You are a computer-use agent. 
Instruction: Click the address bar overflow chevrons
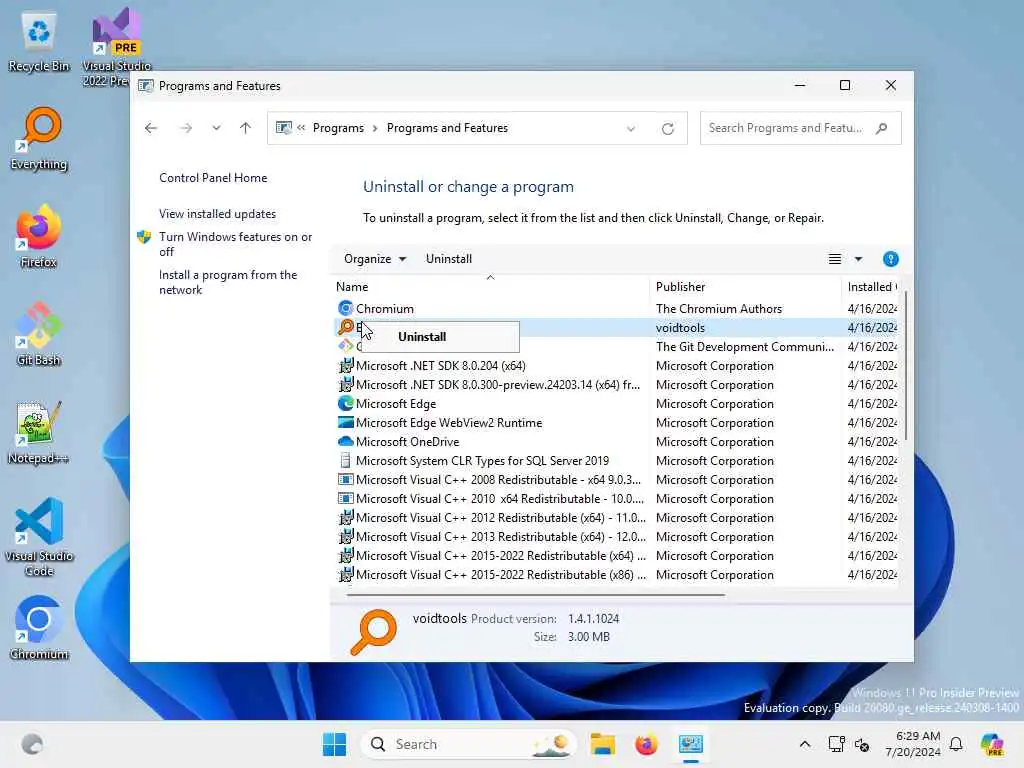click(301, 128)
